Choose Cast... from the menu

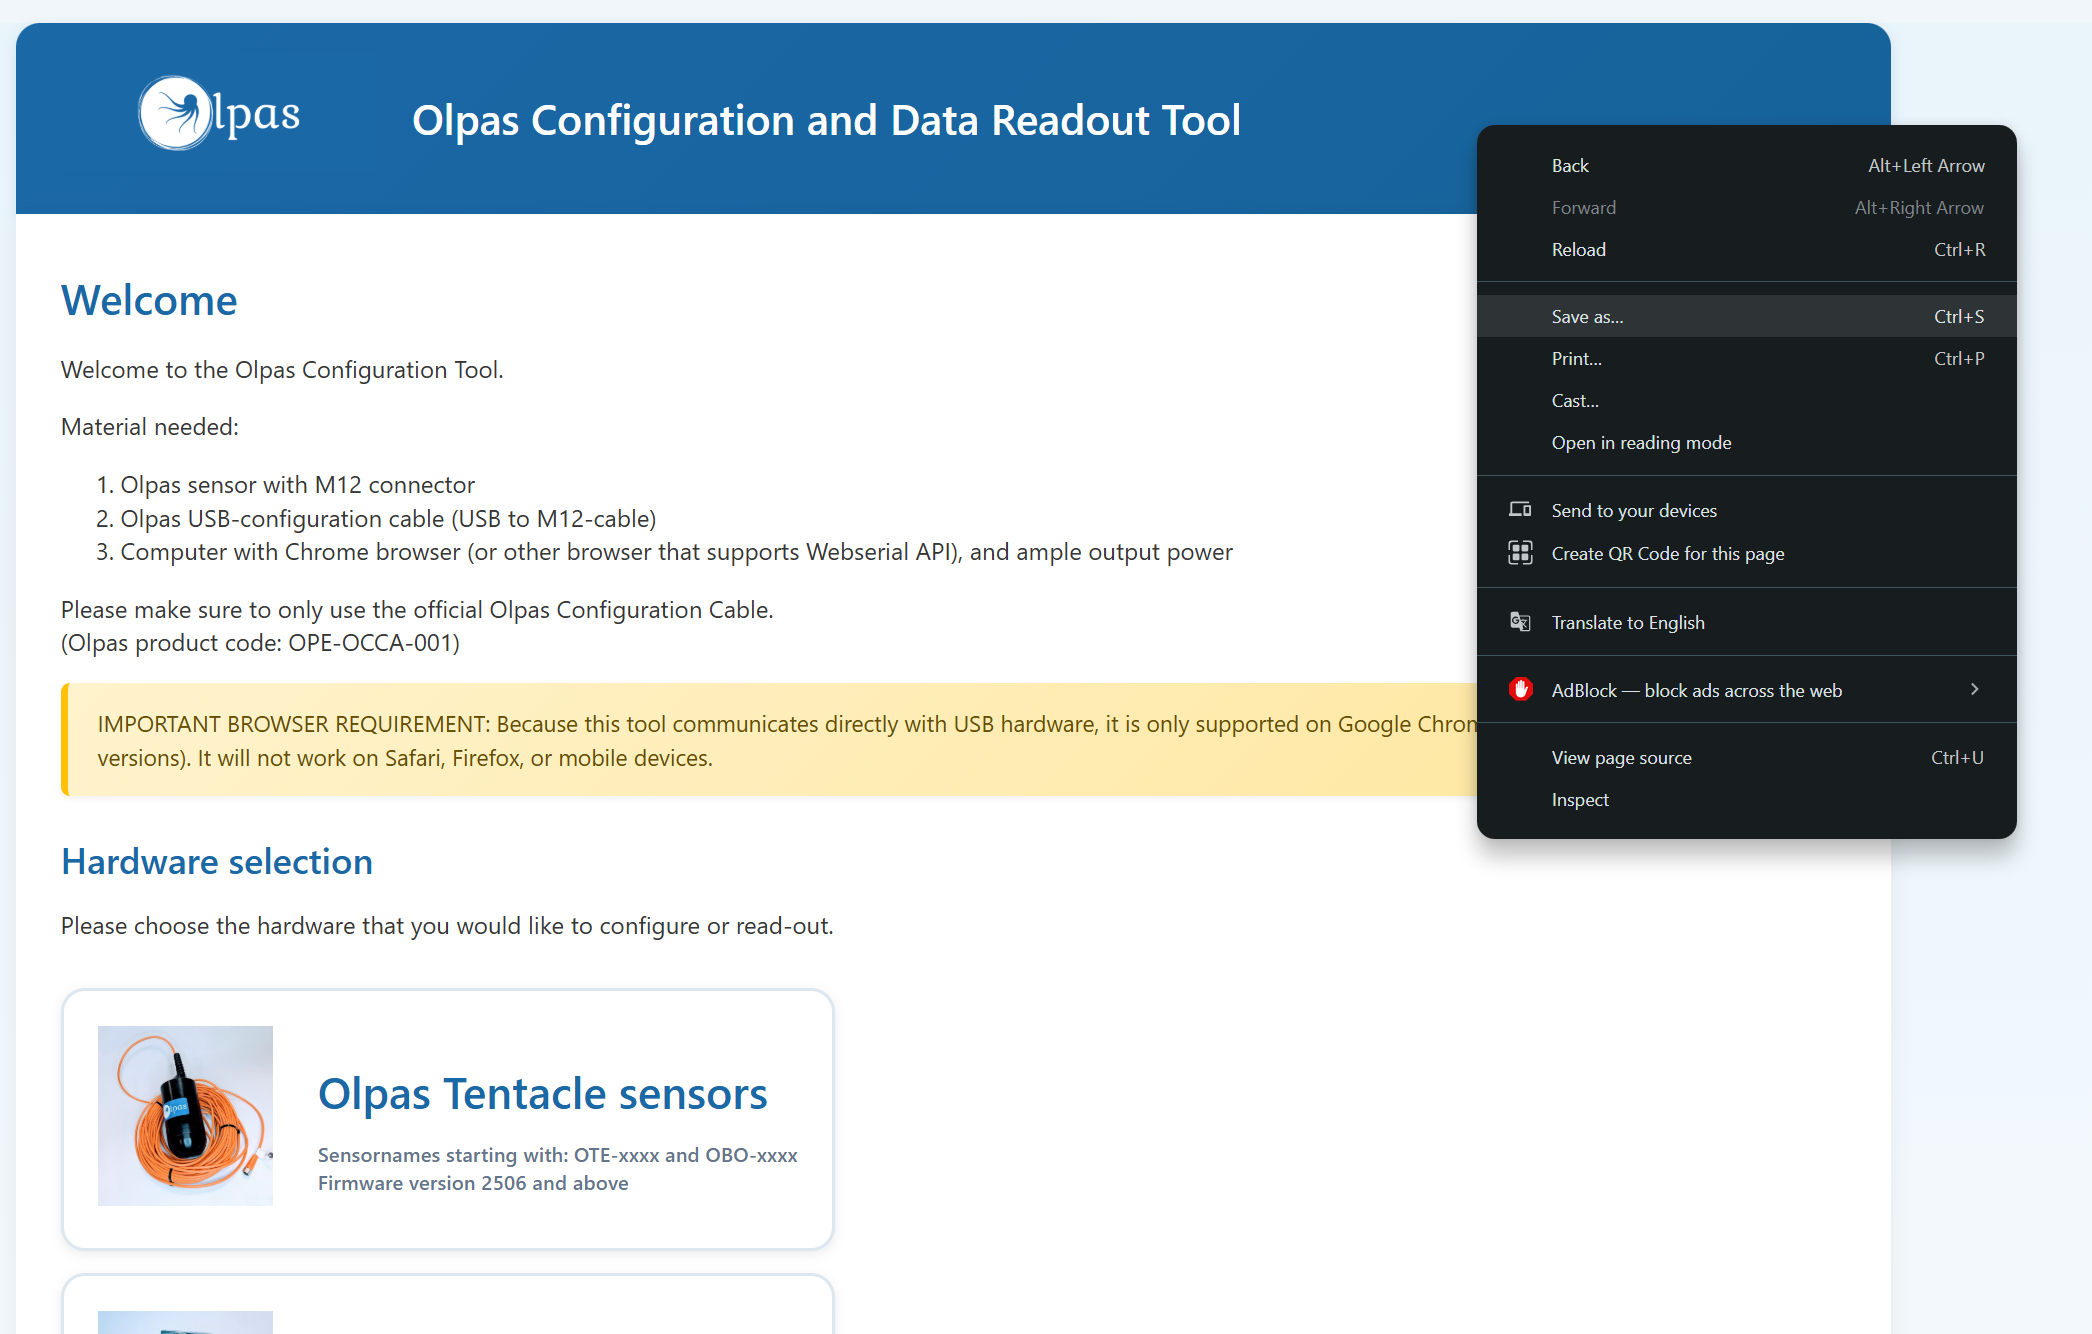tap(1575, 401)
